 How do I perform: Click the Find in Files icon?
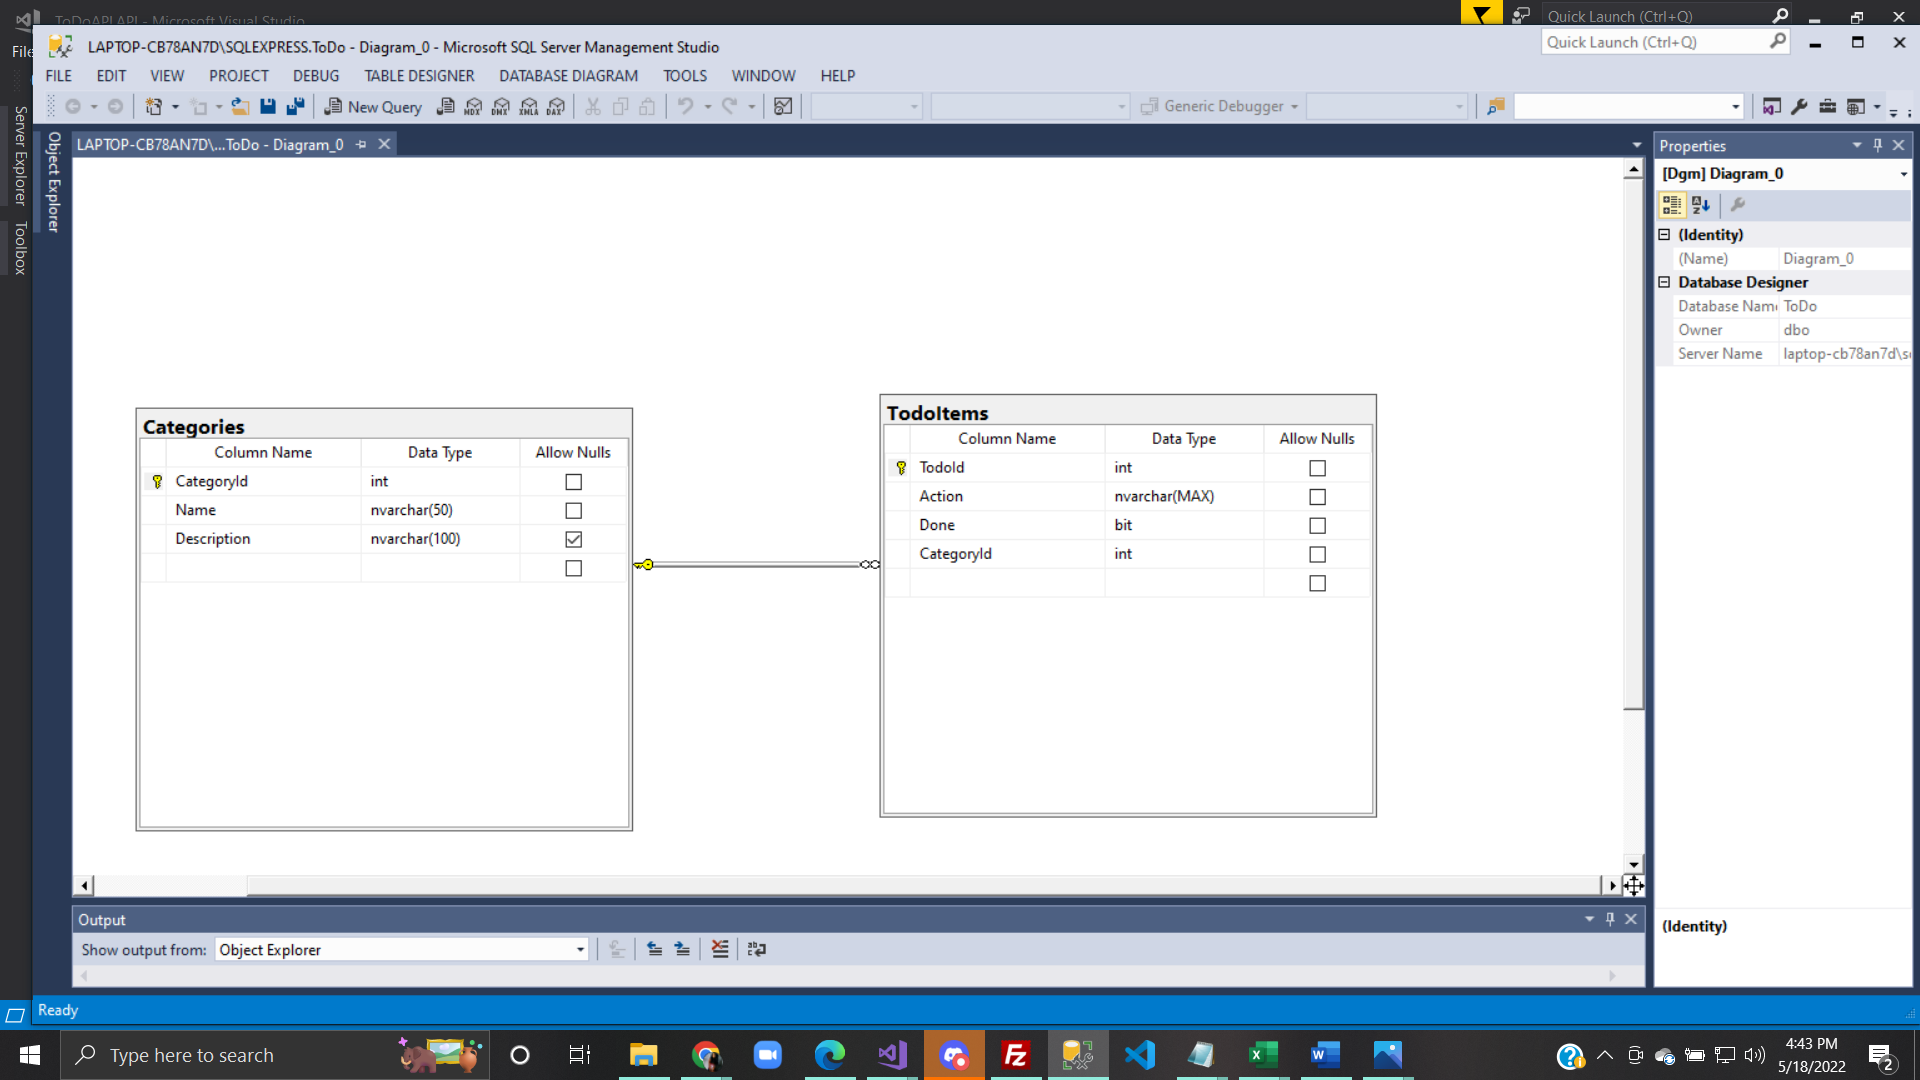coord(1495,106)
